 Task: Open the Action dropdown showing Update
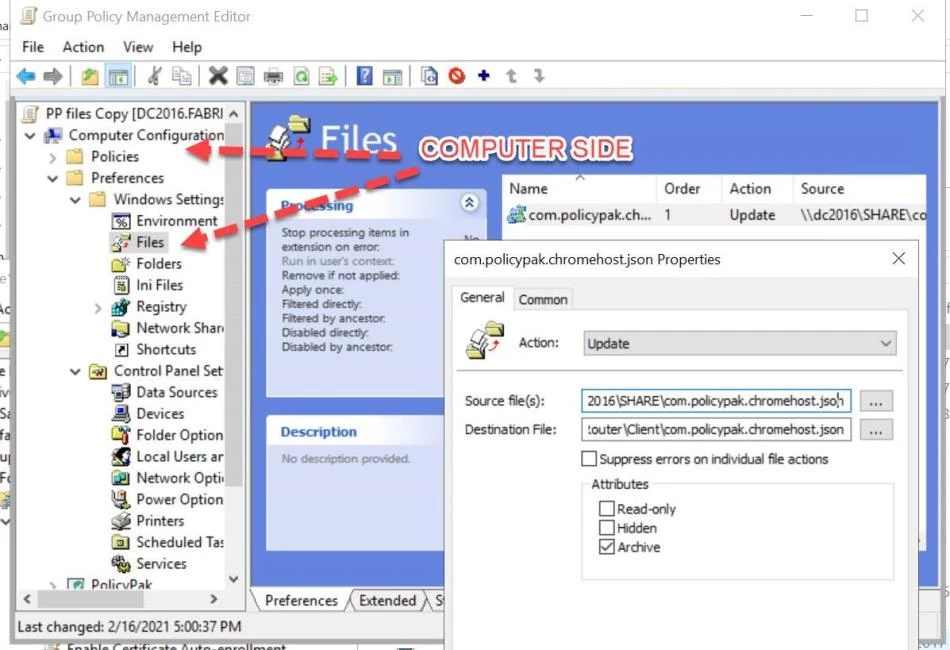click(739, 343)
